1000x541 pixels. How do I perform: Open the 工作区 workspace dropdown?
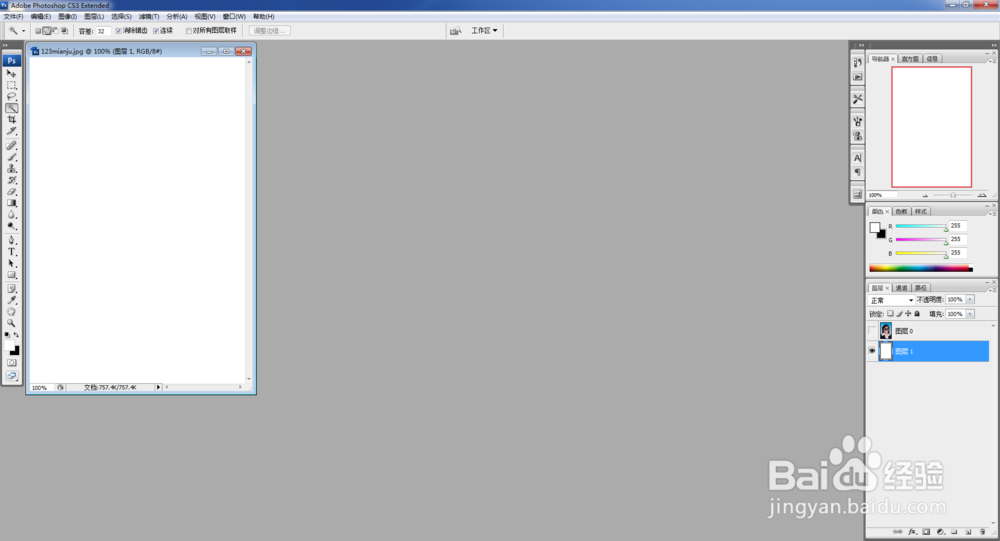pyautogui.click(x=484, y=31)
